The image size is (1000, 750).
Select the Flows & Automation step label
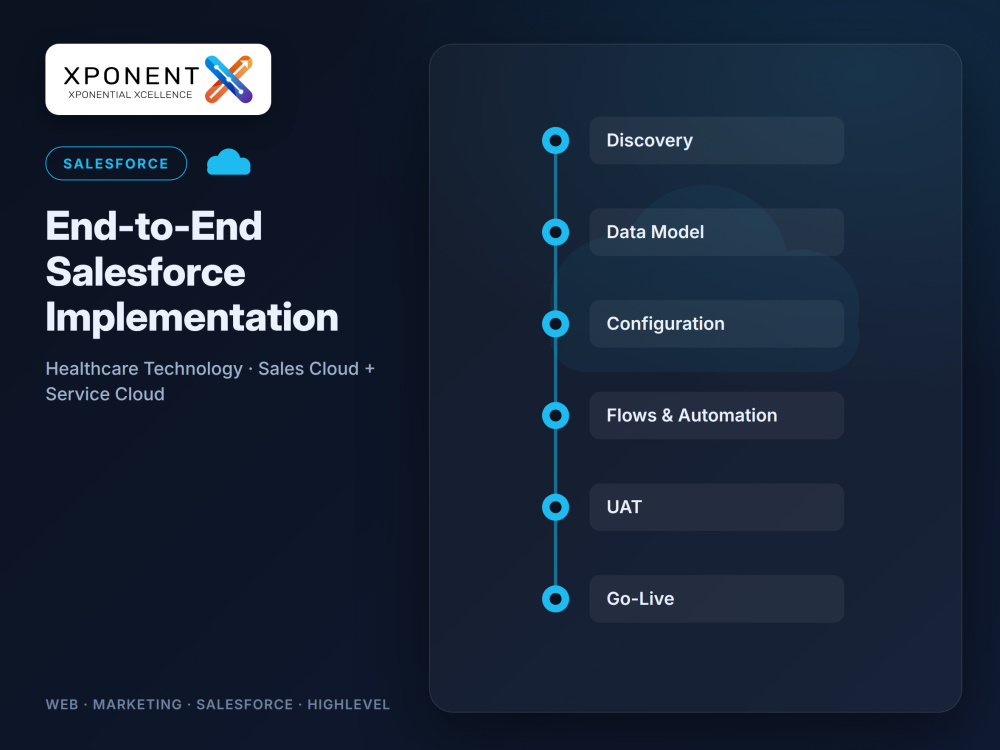click(716, 416)
